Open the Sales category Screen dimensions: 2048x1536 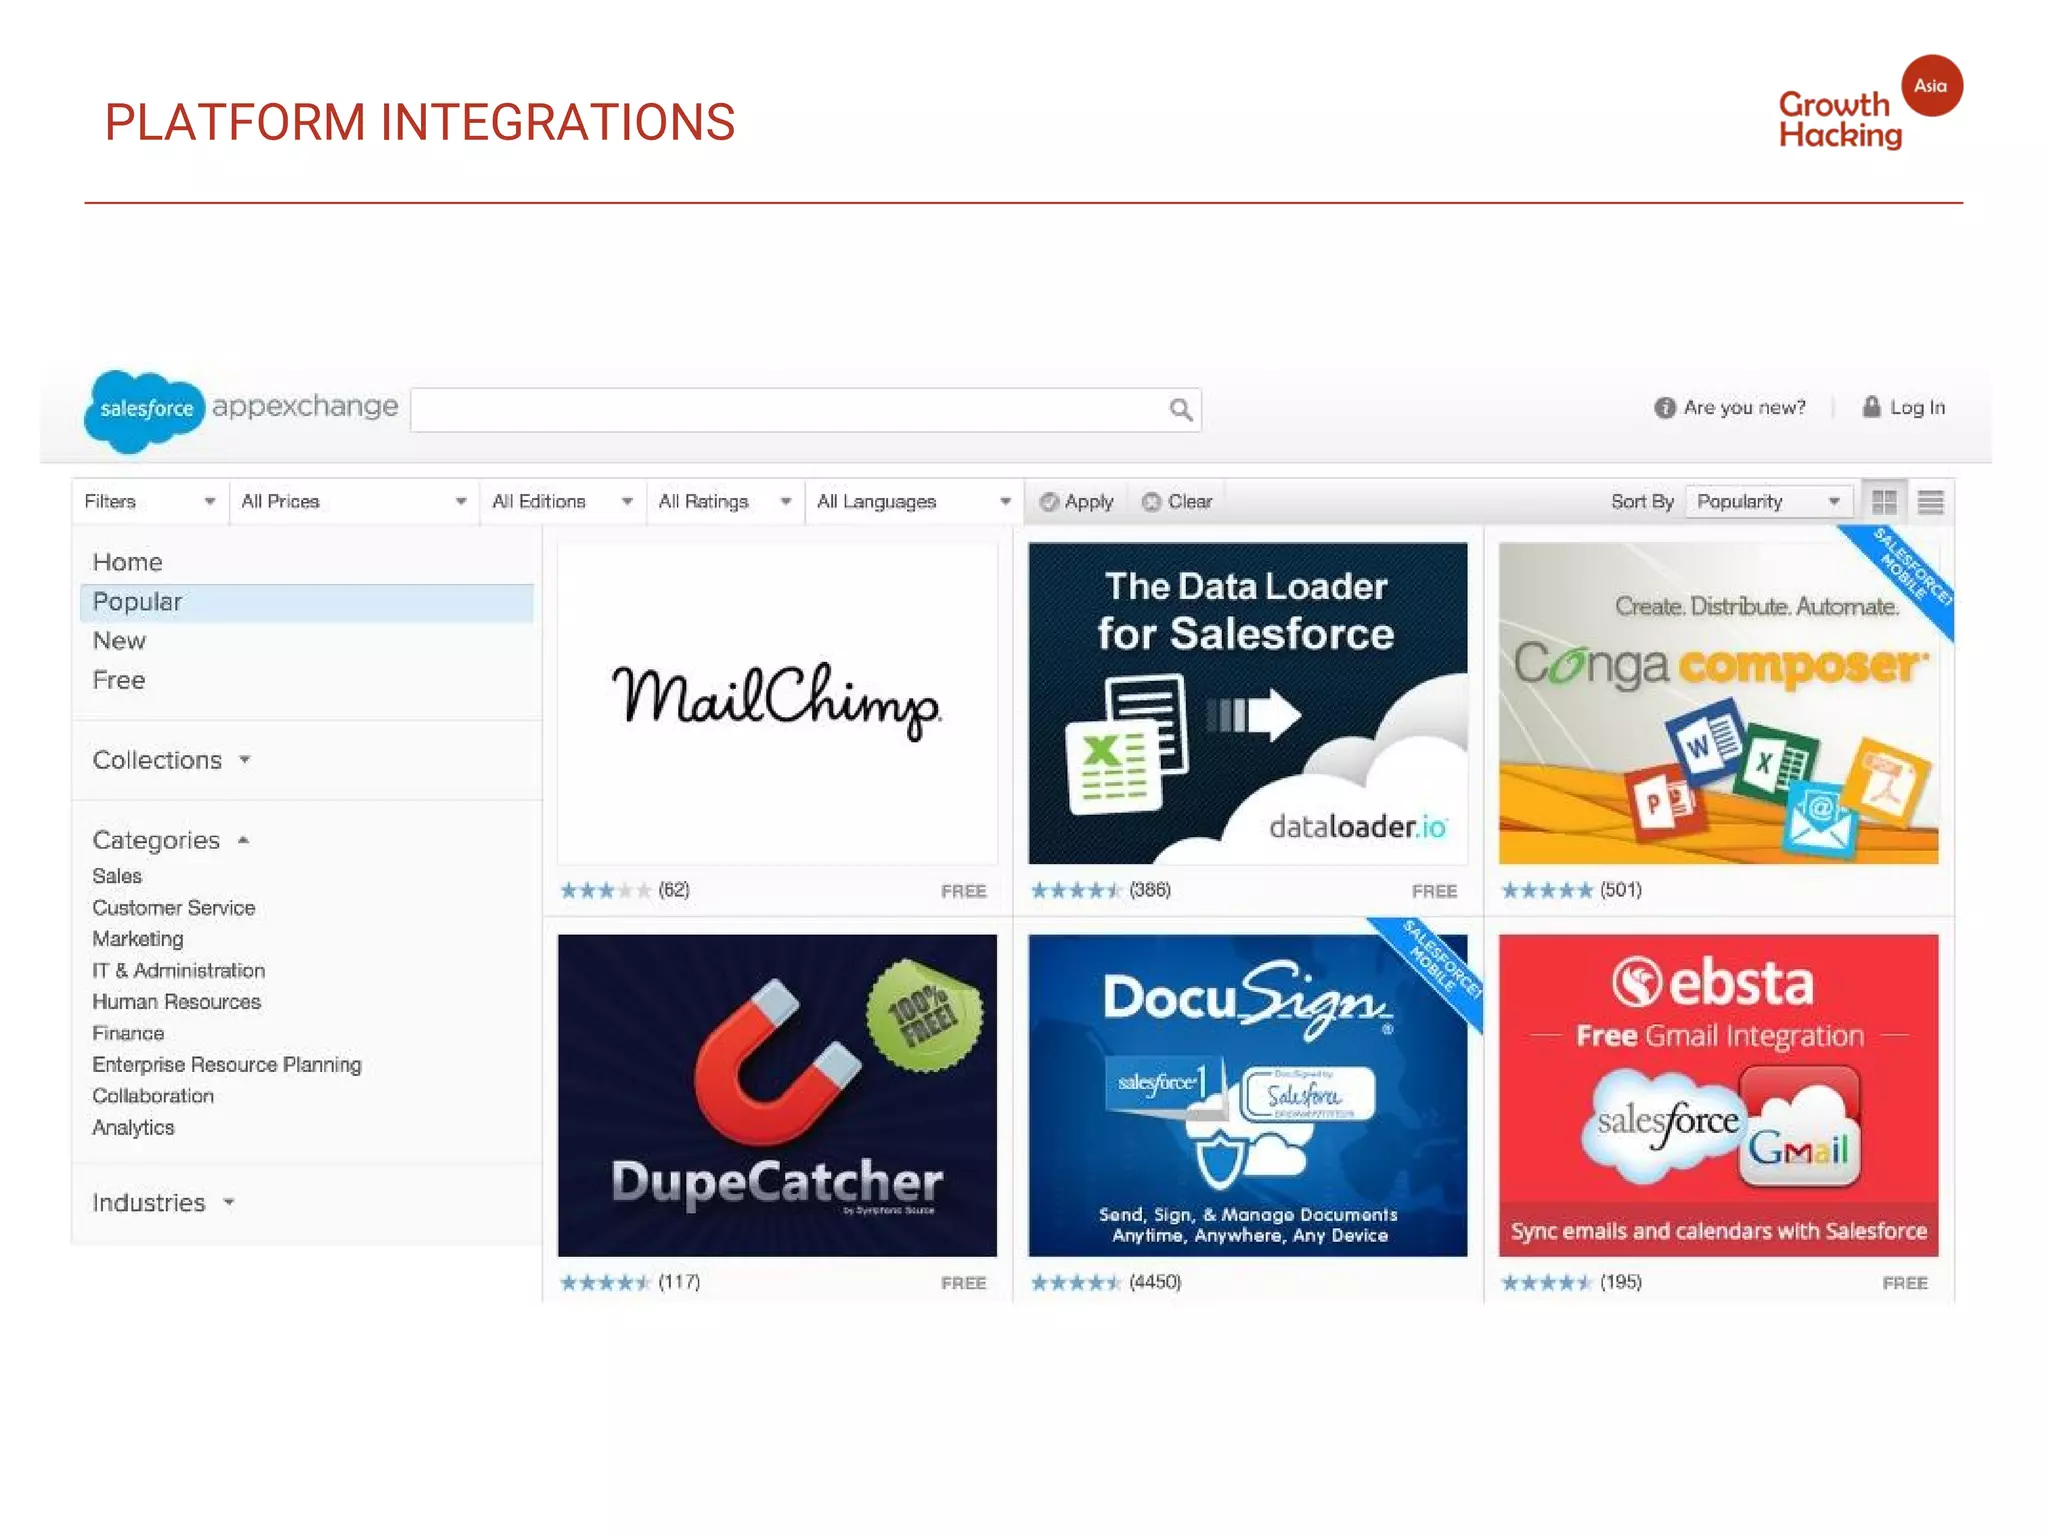(117, 876)
